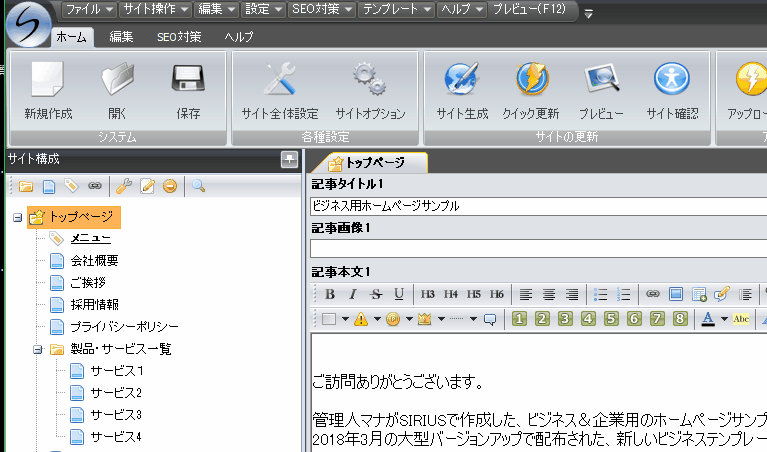767x452 pixels.
Task: Apply font color with the A swatch
Action: [x=707, y=319]
